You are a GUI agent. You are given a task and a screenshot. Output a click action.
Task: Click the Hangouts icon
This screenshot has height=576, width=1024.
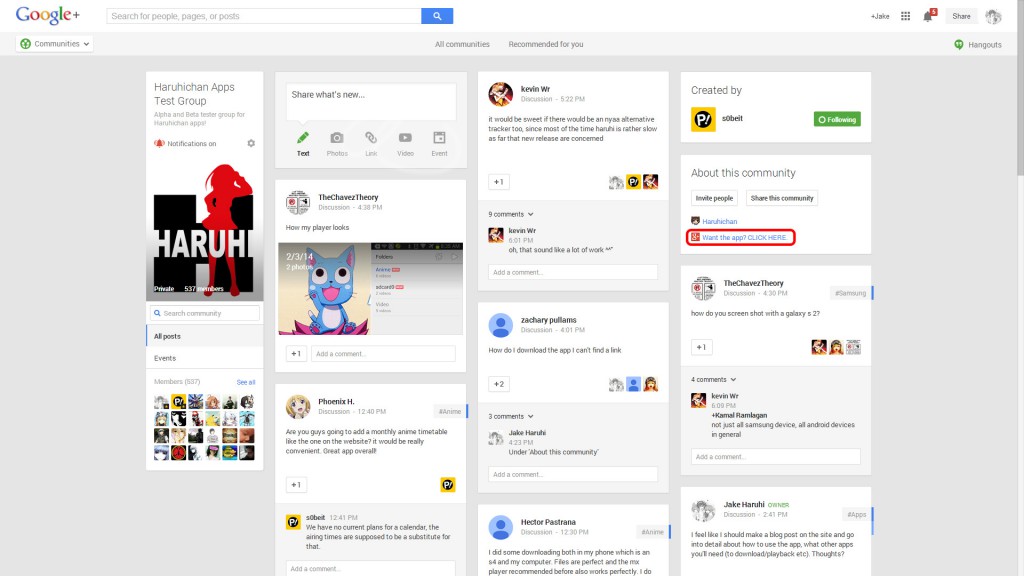click(959, 44)
